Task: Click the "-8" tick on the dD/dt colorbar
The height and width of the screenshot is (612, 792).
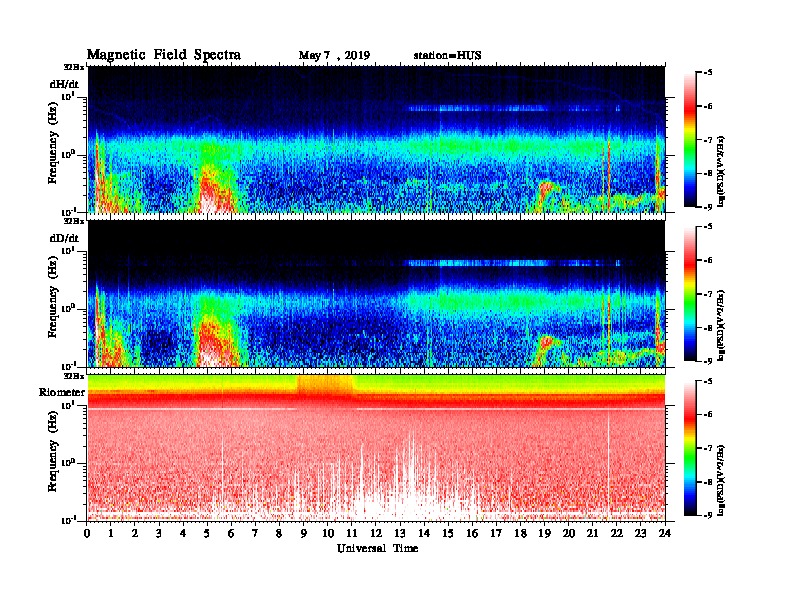Action: [x=708, y=328]
